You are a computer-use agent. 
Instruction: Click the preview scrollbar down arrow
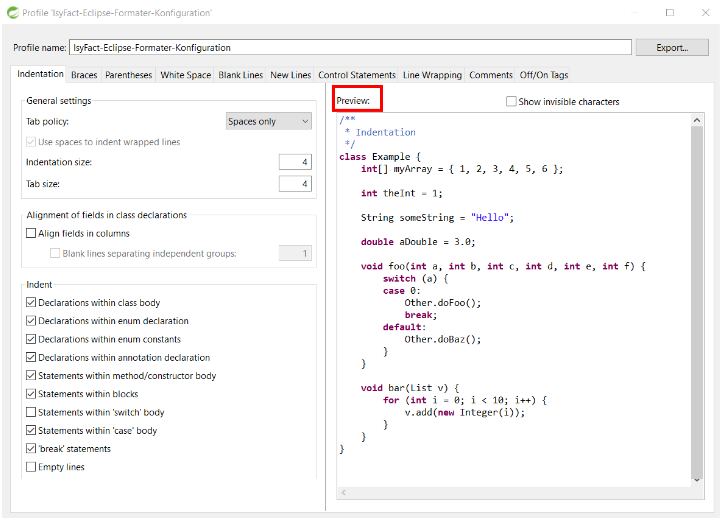coord(697,480)
